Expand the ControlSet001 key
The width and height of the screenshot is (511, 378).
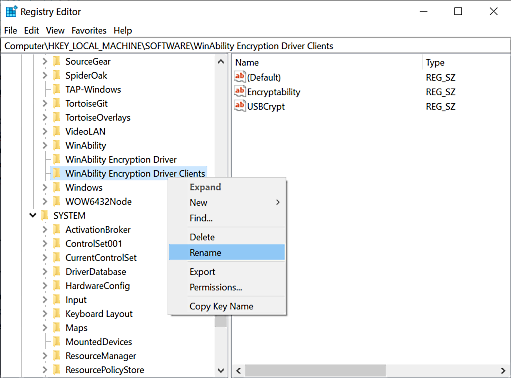click(45, 243)
